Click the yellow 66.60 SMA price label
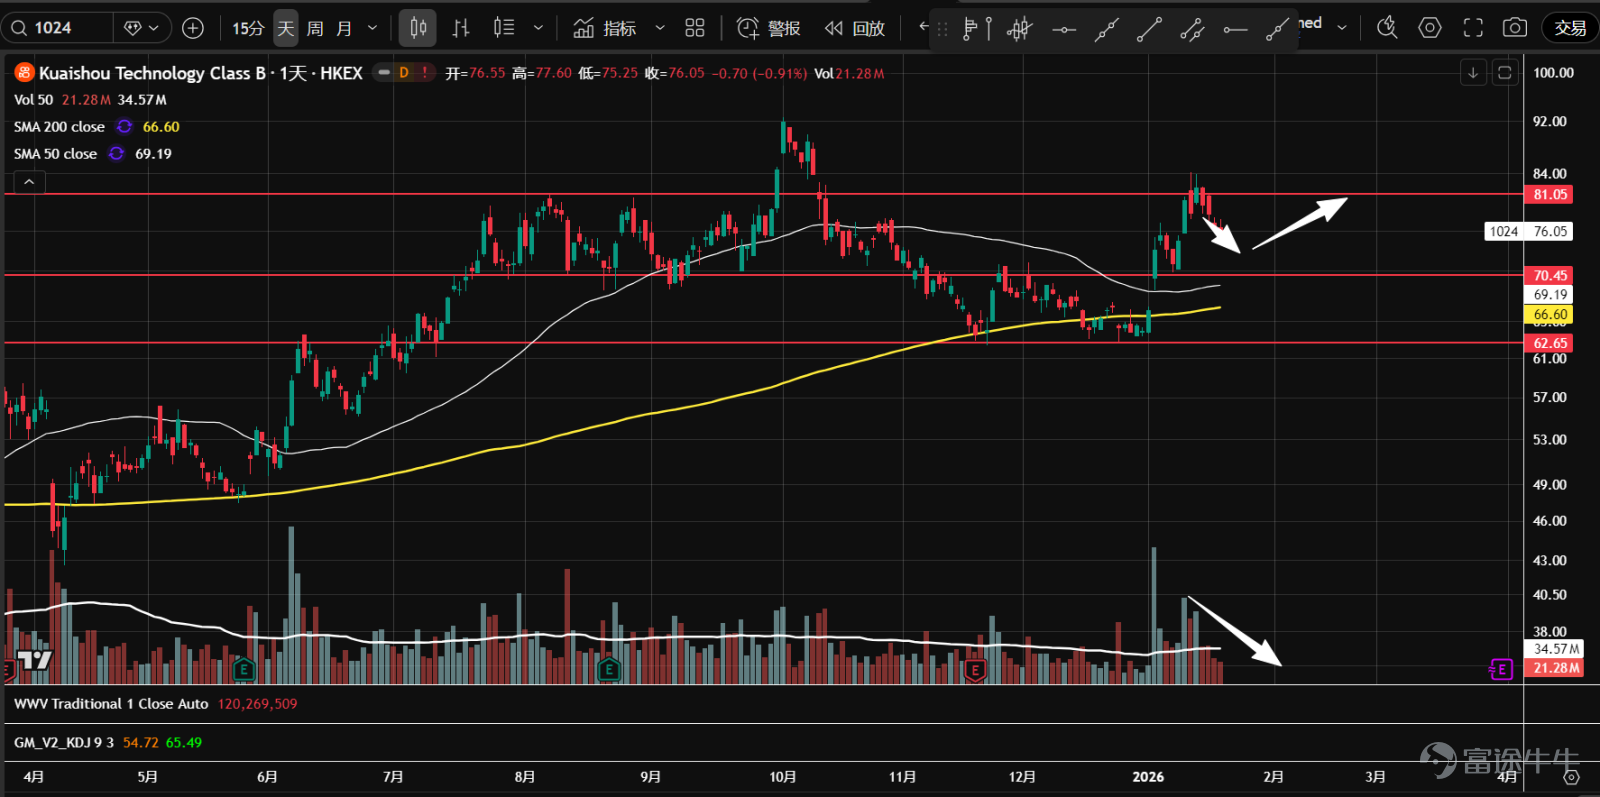The height and width of the screenshot is (797, 1600). (1550, 314)
